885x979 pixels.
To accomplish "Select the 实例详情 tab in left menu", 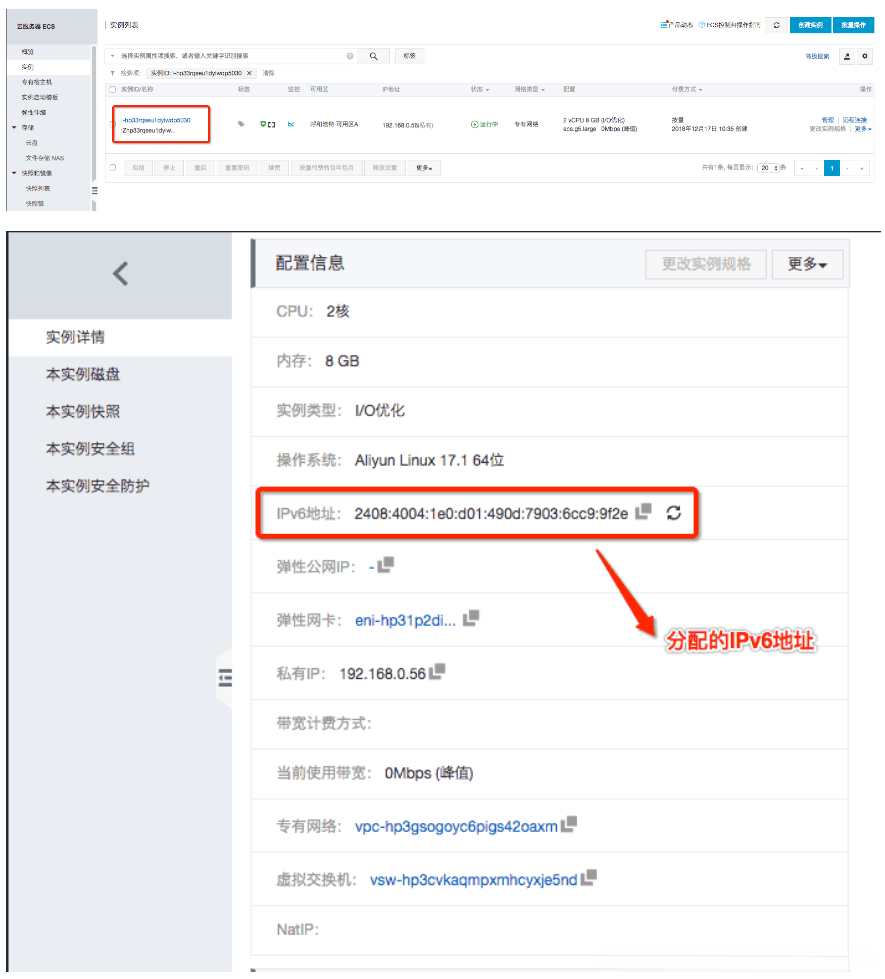I will 120,337.
